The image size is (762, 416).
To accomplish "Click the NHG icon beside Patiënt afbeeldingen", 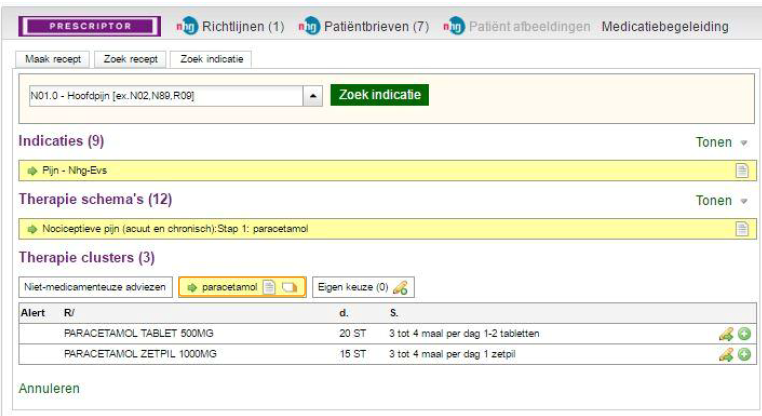I will click(454, 26).
